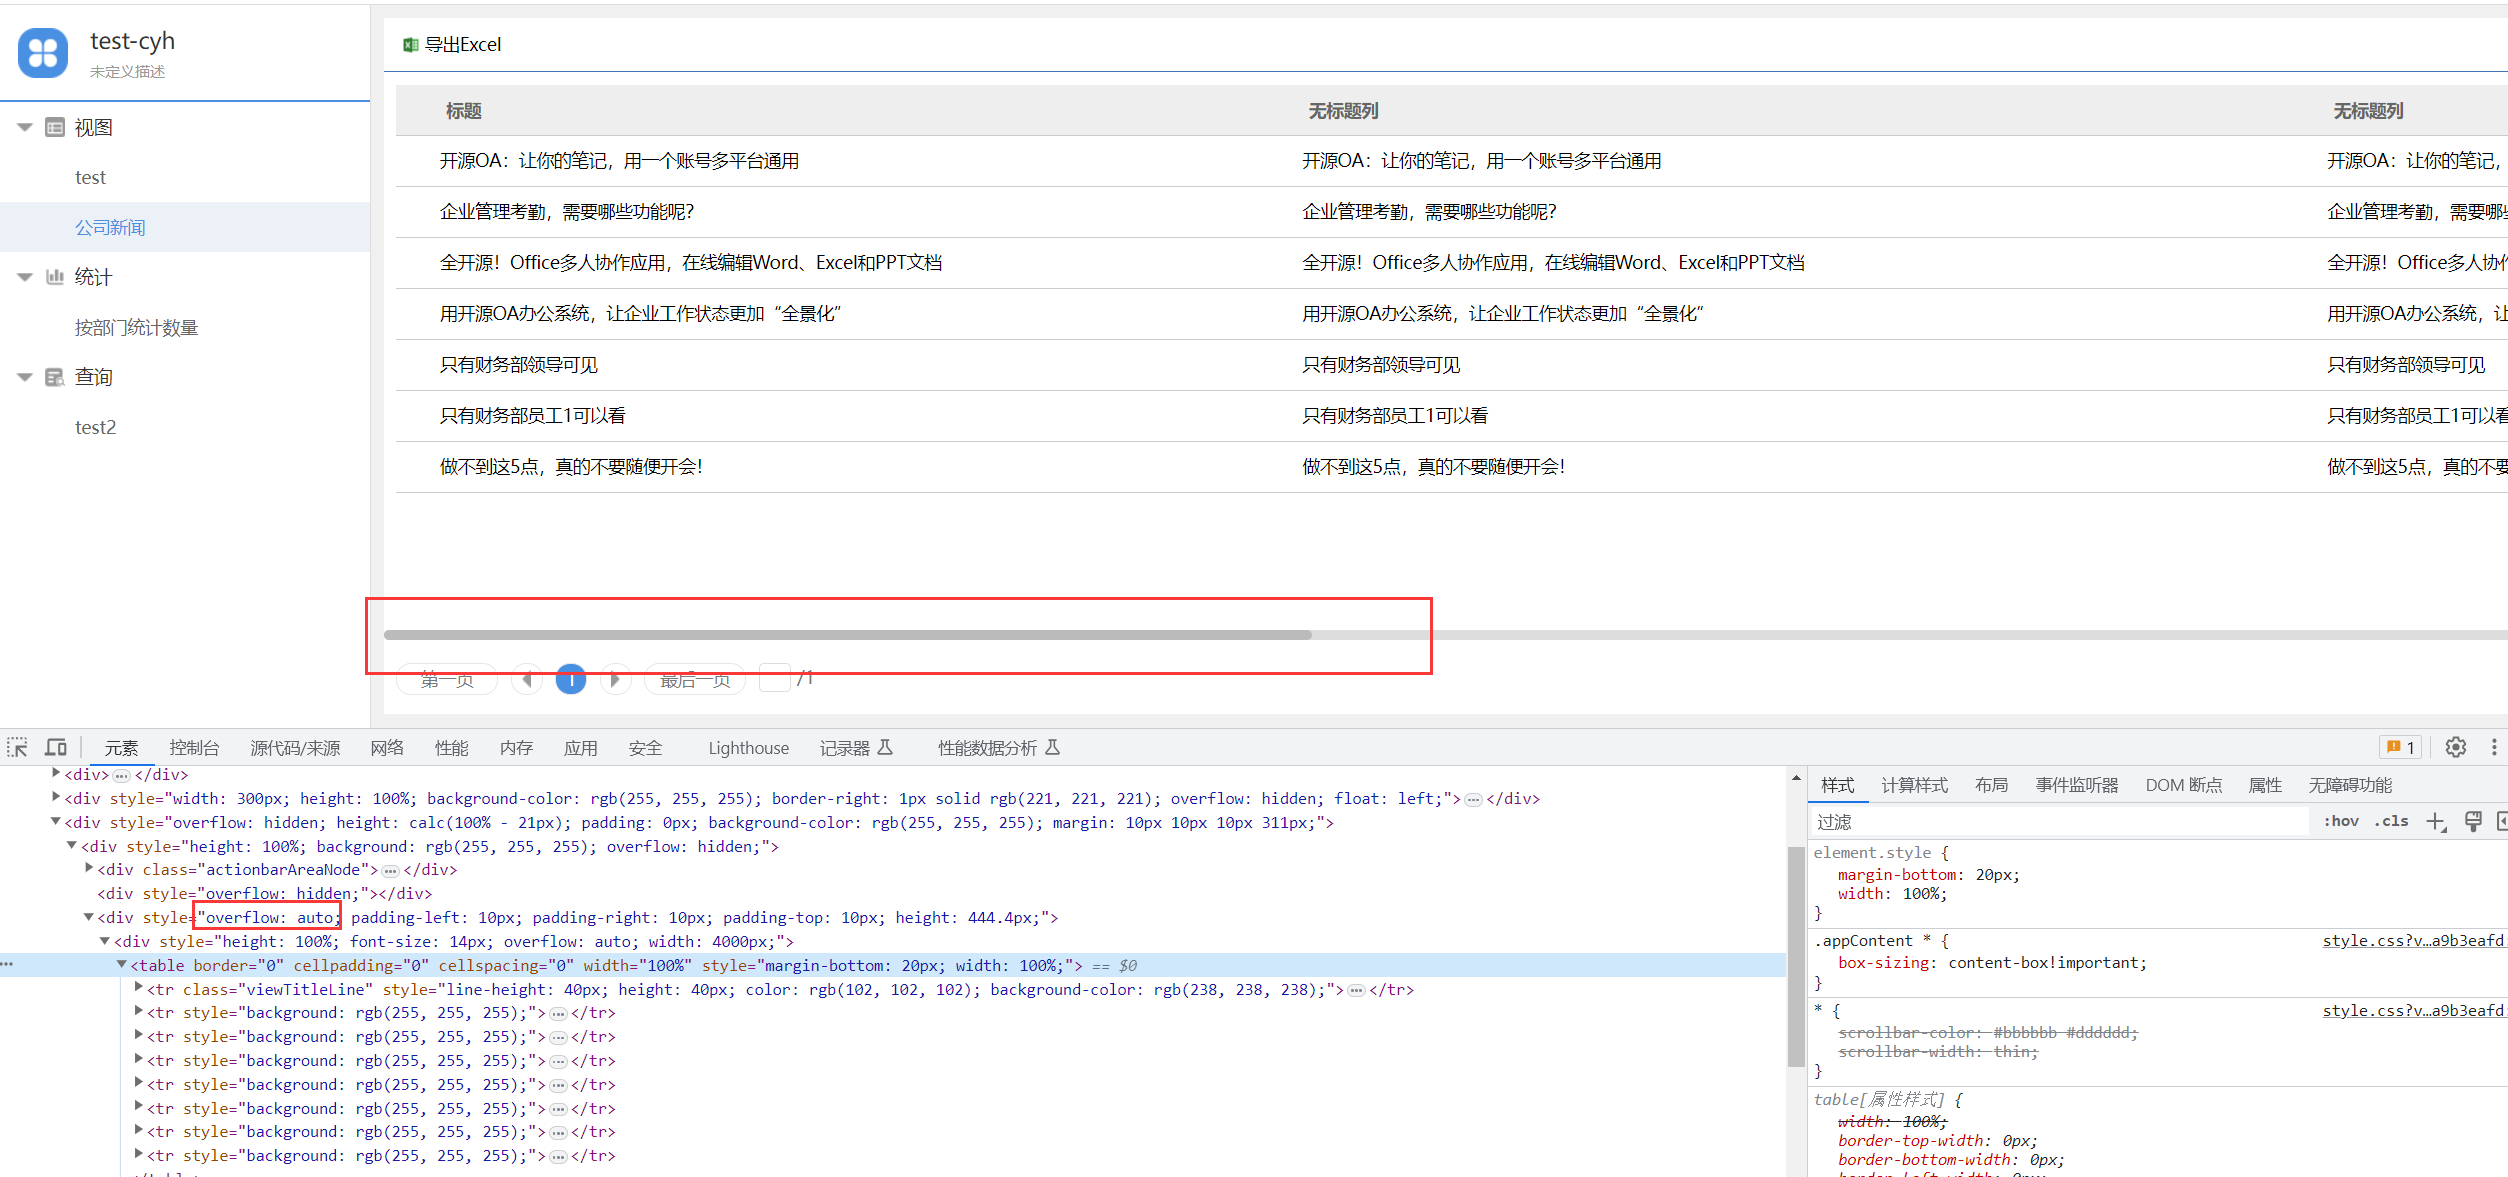2508x1177 pixels.
Task: Click the inspect element picker icon
Action: pyautogui.click(x=17, y=747)
